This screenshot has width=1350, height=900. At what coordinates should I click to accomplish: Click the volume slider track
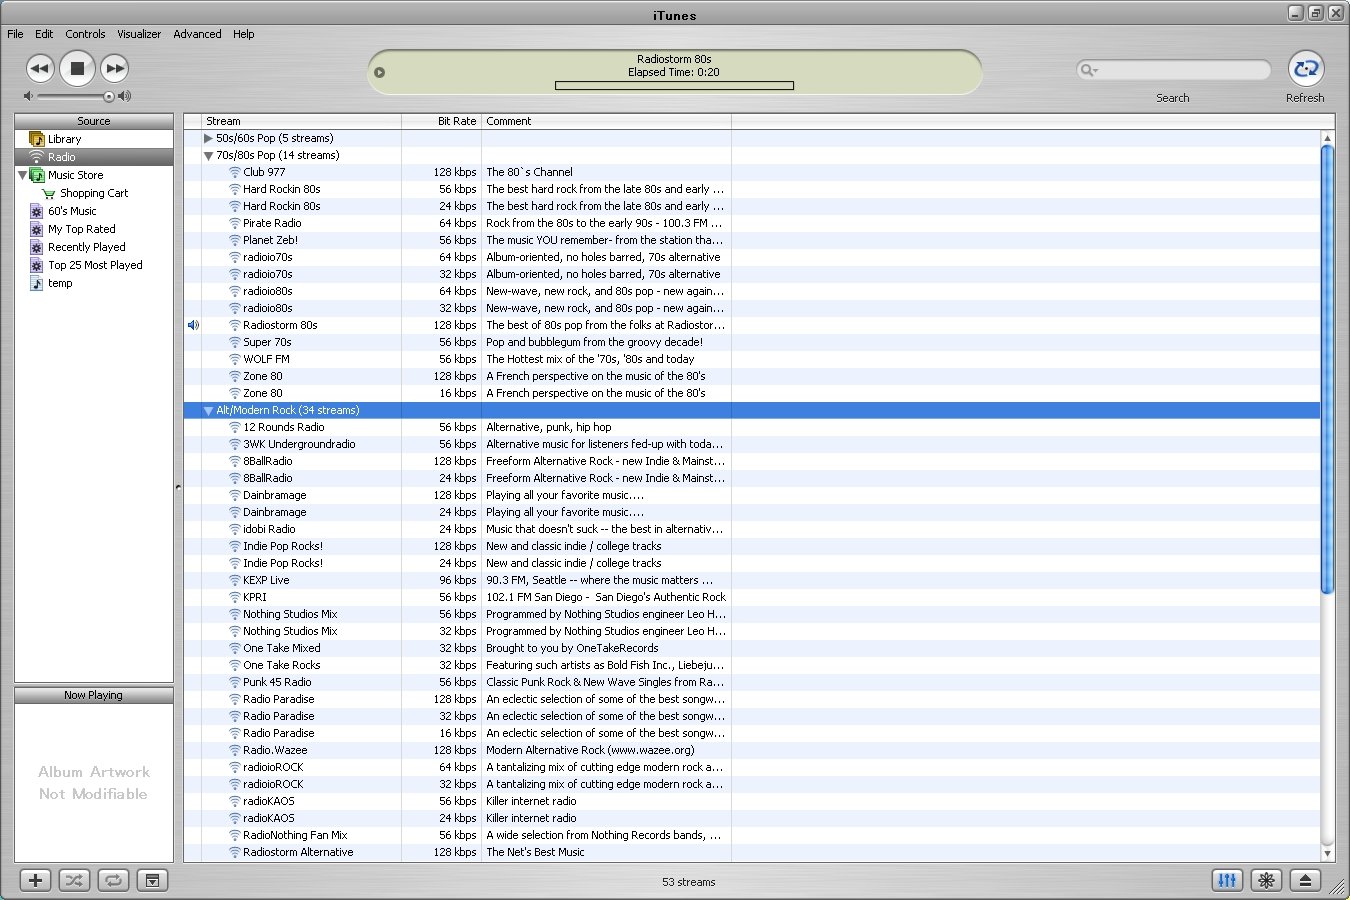point(70,97)
